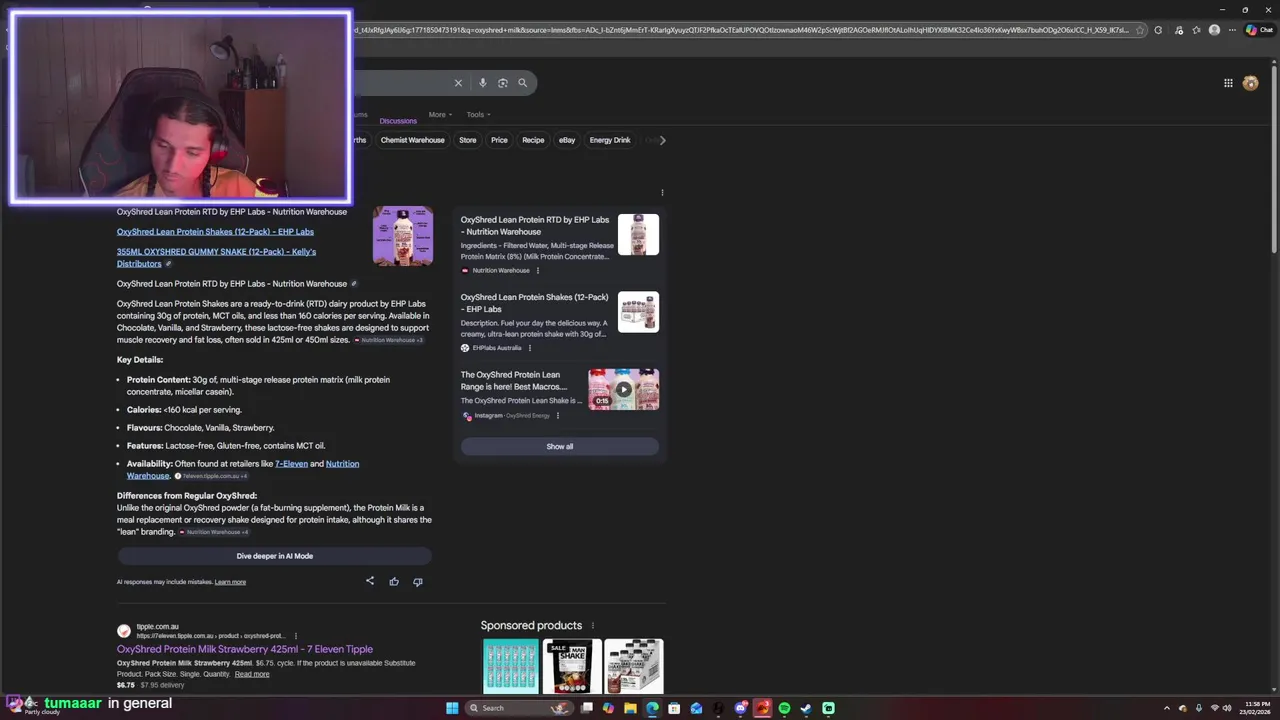Select the Chemist Warehouse chip
The height and width of the screenshot is (720, 1280).
(412, 140)
